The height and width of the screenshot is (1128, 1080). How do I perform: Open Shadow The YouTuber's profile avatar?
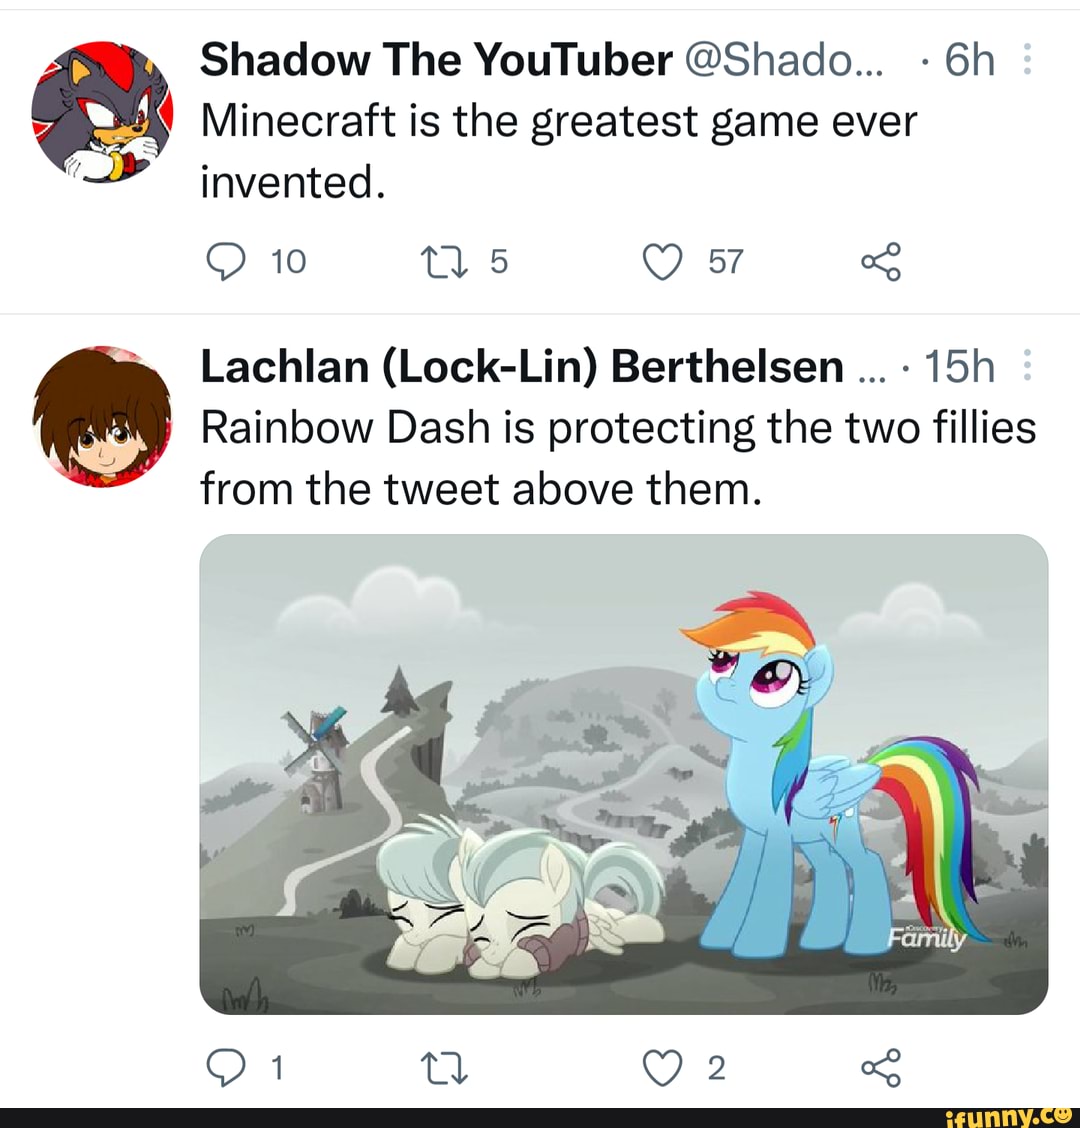click(102, 112)
